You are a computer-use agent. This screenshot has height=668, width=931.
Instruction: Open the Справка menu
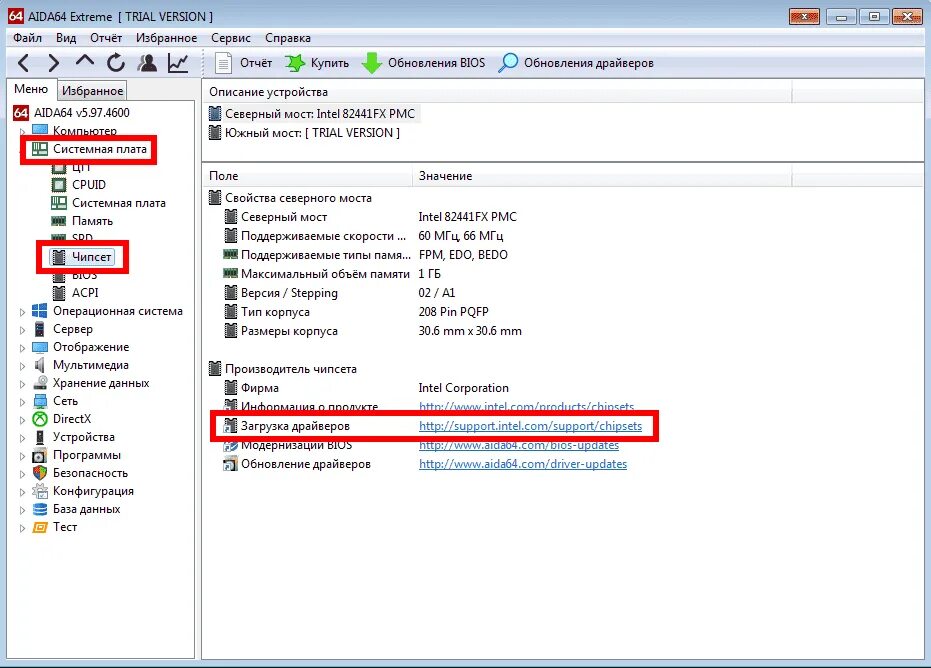point(288,38)
